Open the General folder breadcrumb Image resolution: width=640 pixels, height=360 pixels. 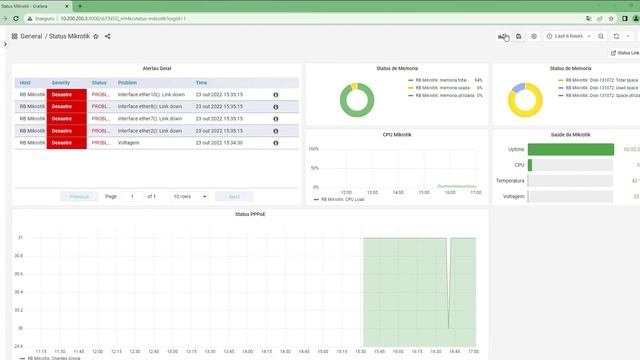pyautogui.click(x=31, y=36)
